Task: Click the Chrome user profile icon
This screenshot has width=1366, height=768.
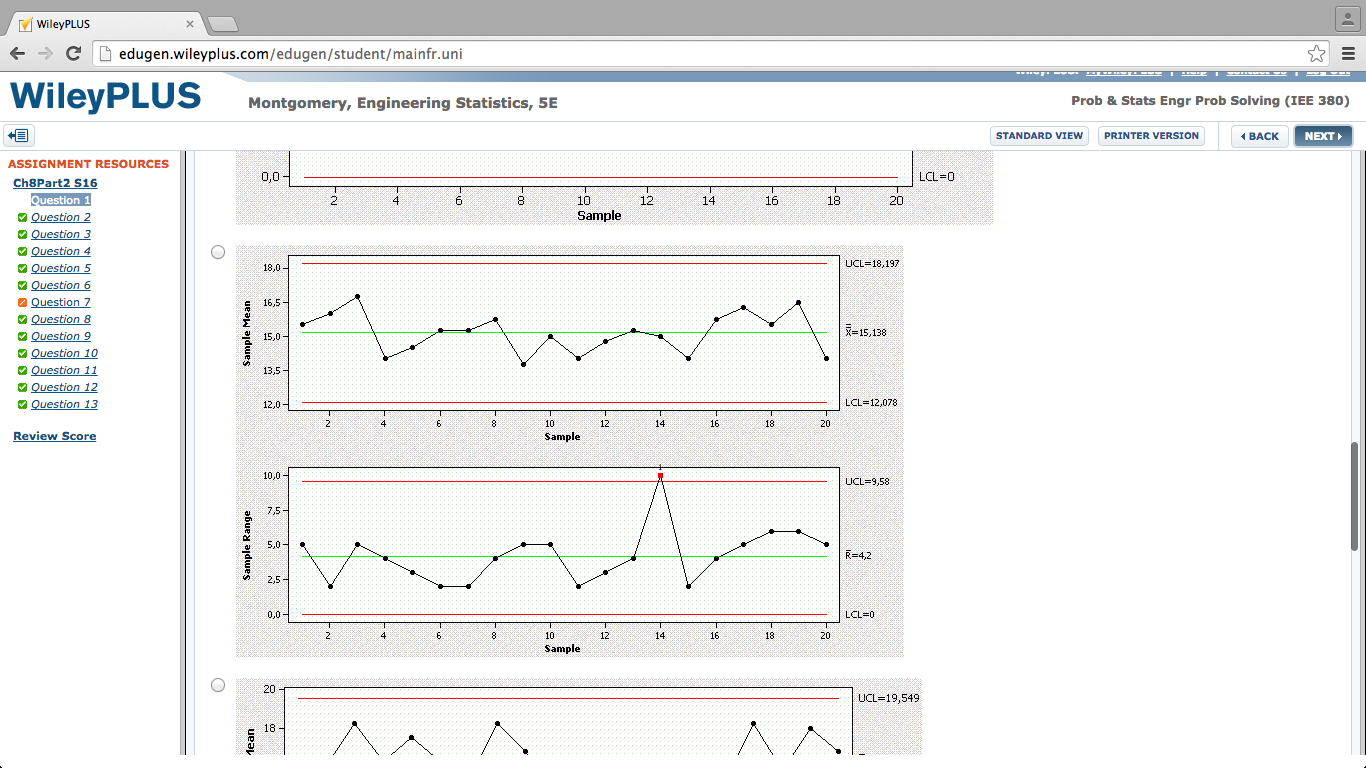Action: [1347, 18]
